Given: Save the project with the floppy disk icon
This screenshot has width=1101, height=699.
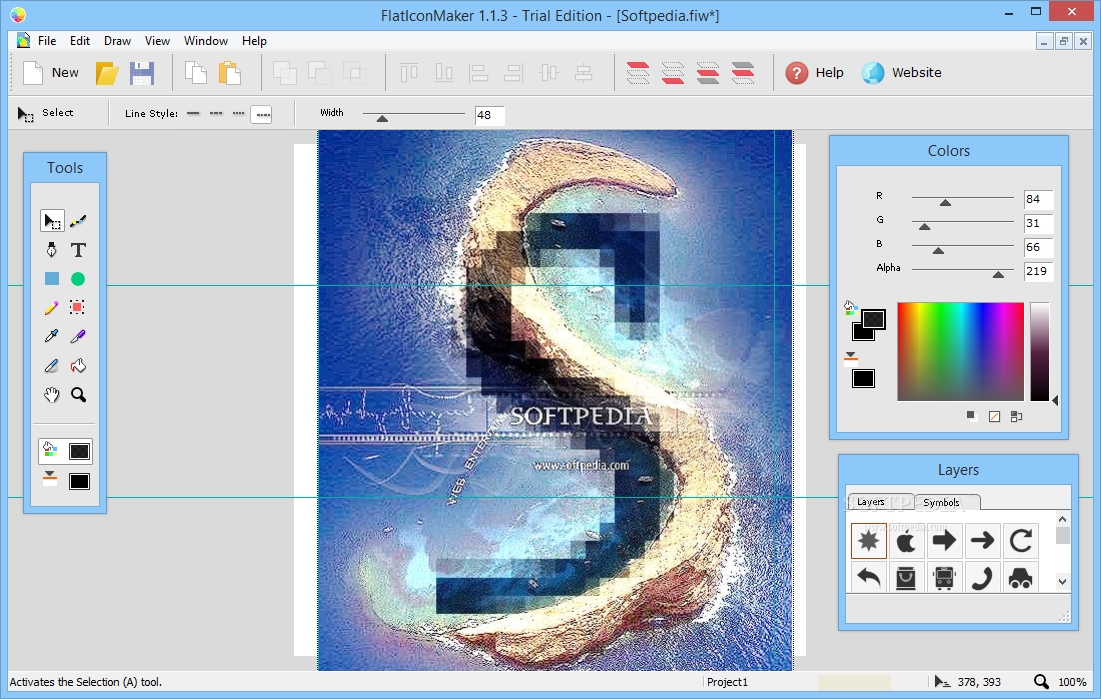Looking at the screenshot, I should (141, 73).
